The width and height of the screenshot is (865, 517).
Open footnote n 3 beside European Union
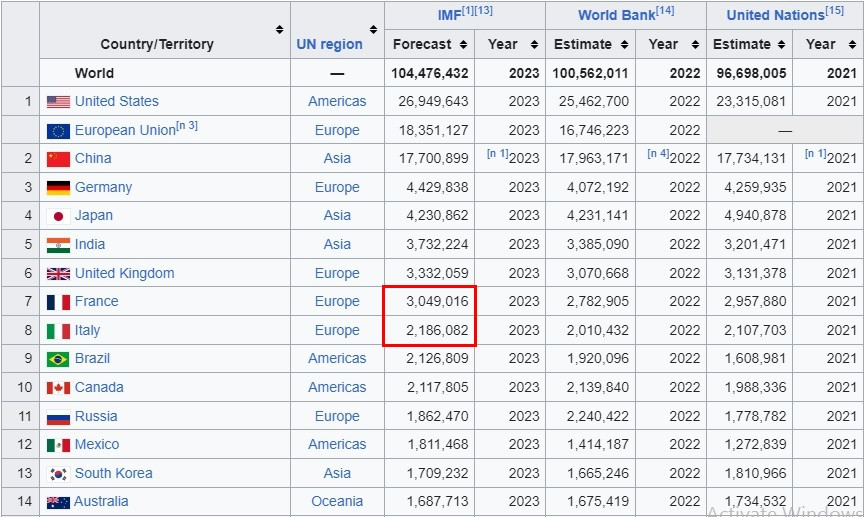point(187,126)
